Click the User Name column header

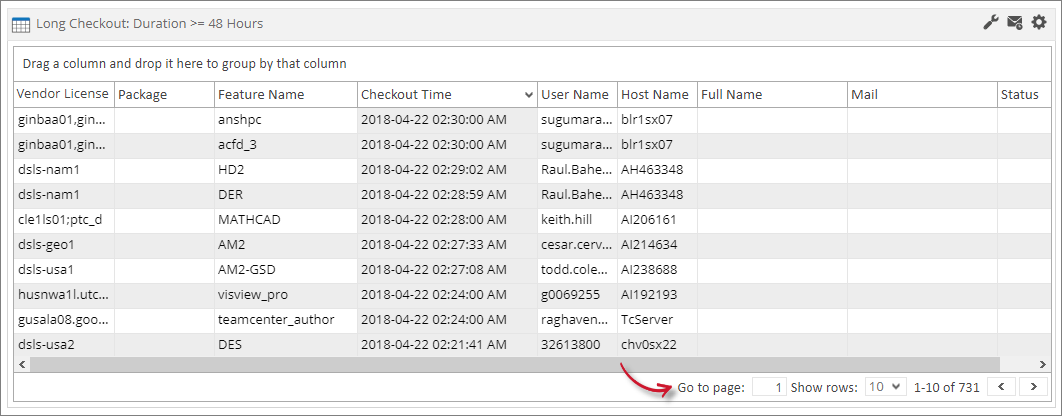point(577,95)
